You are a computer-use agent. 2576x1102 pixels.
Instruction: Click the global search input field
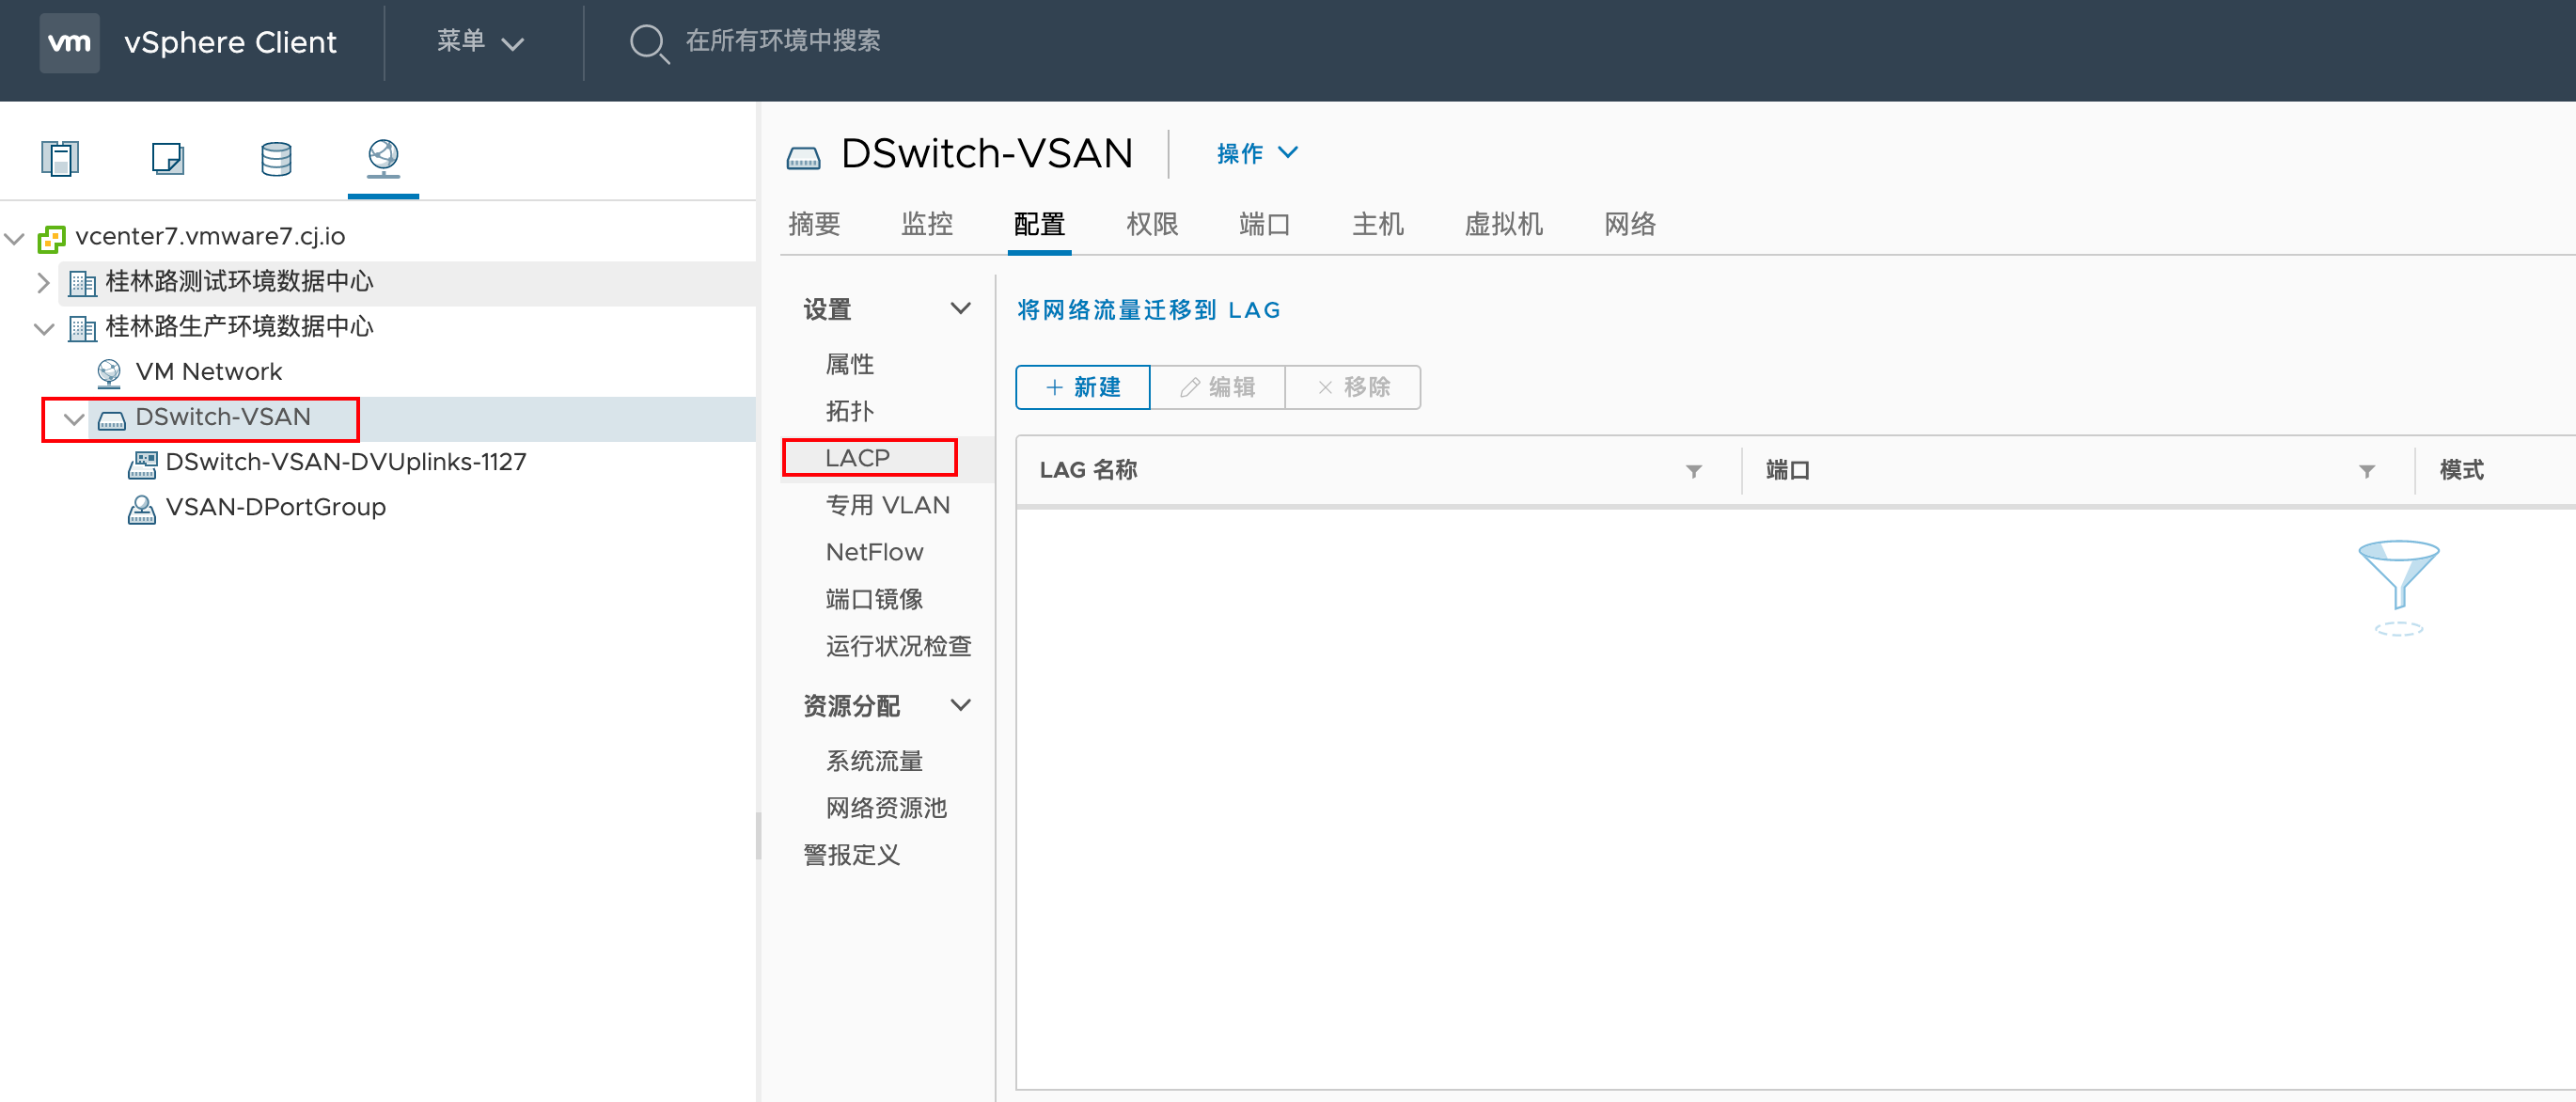click(x=782, y=41)
